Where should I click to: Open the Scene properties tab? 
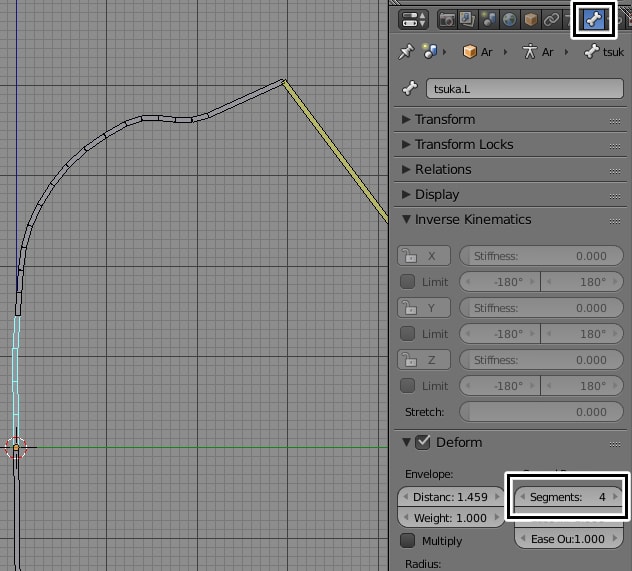[489, 19]
